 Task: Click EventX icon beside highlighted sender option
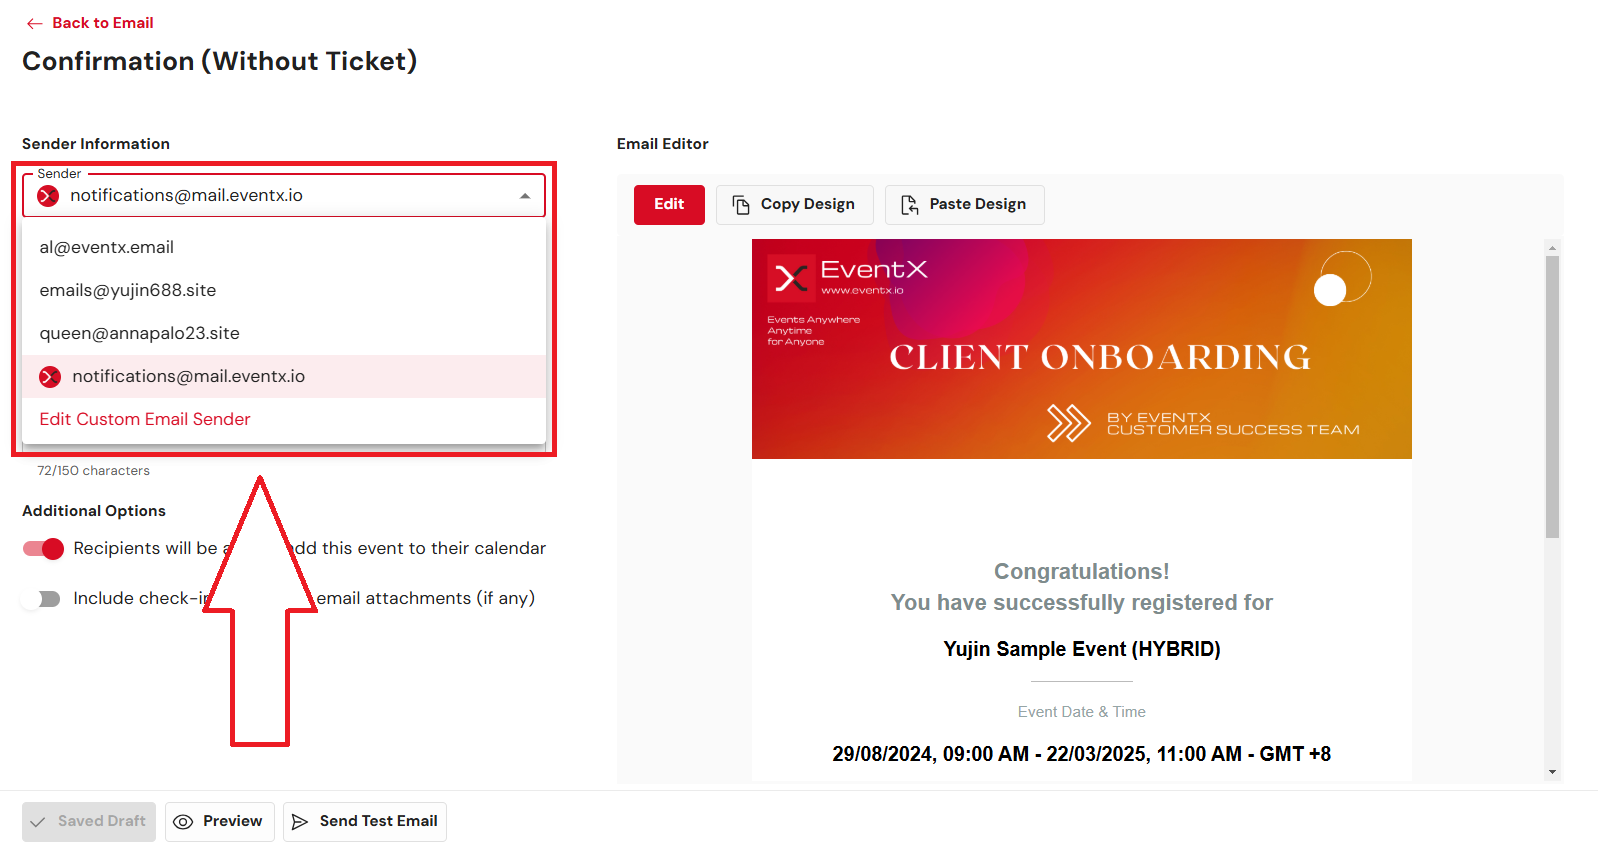(50, 377)
